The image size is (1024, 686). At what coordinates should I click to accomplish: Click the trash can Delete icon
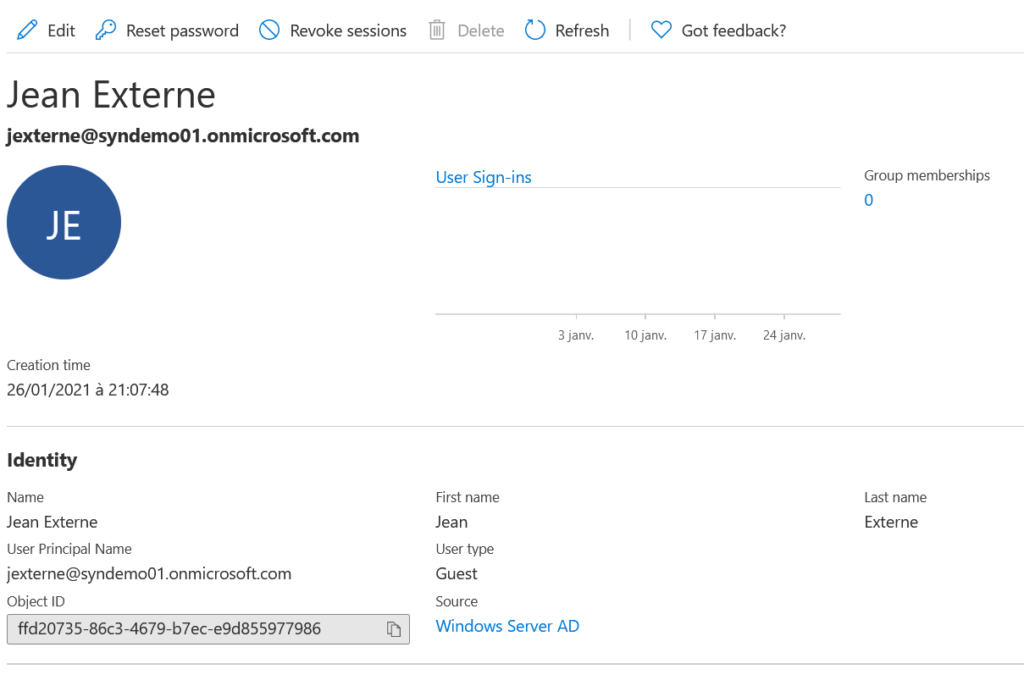coord(437,30)
